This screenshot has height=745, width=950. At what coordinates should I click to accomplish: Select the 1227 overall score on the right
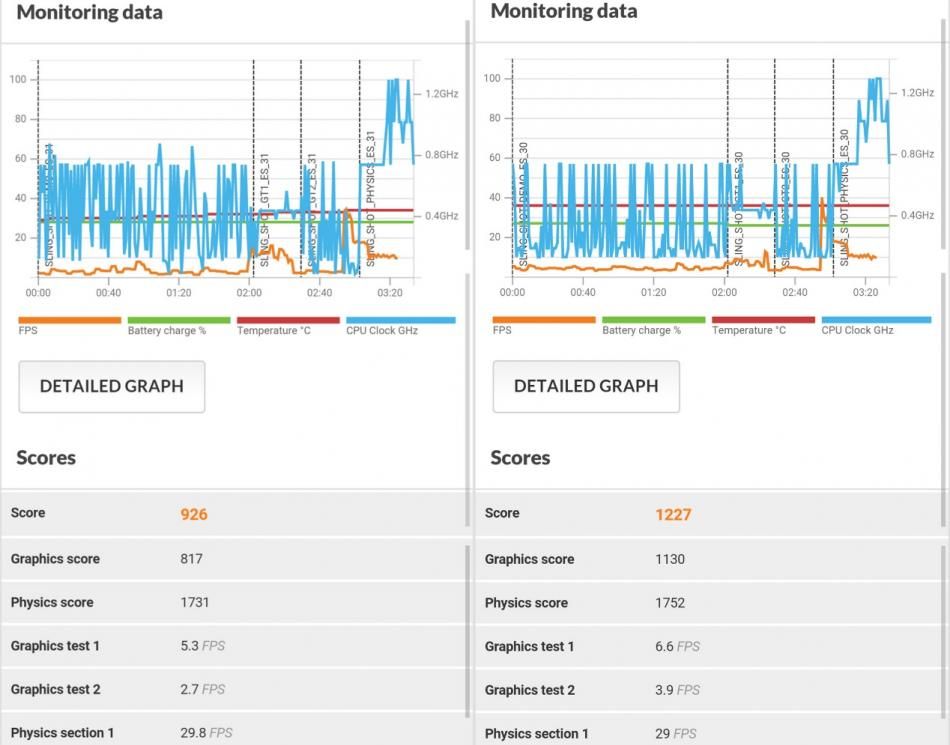[673, 515]
